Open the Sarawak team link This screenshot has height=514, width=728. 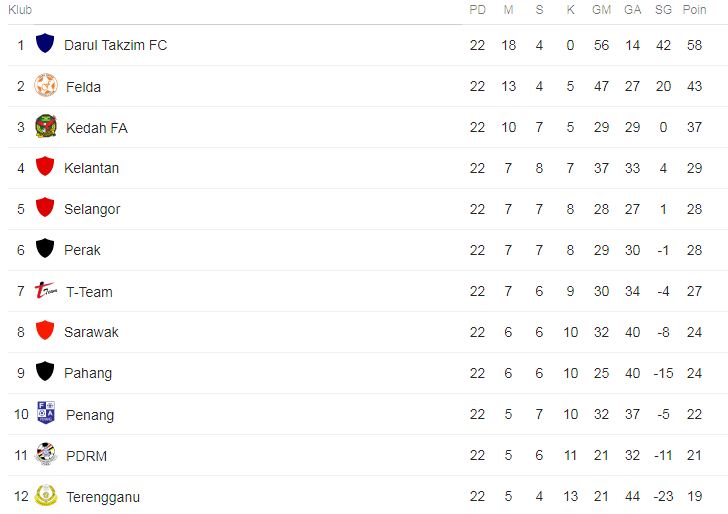pyautogui.click(x=91, y=332)
